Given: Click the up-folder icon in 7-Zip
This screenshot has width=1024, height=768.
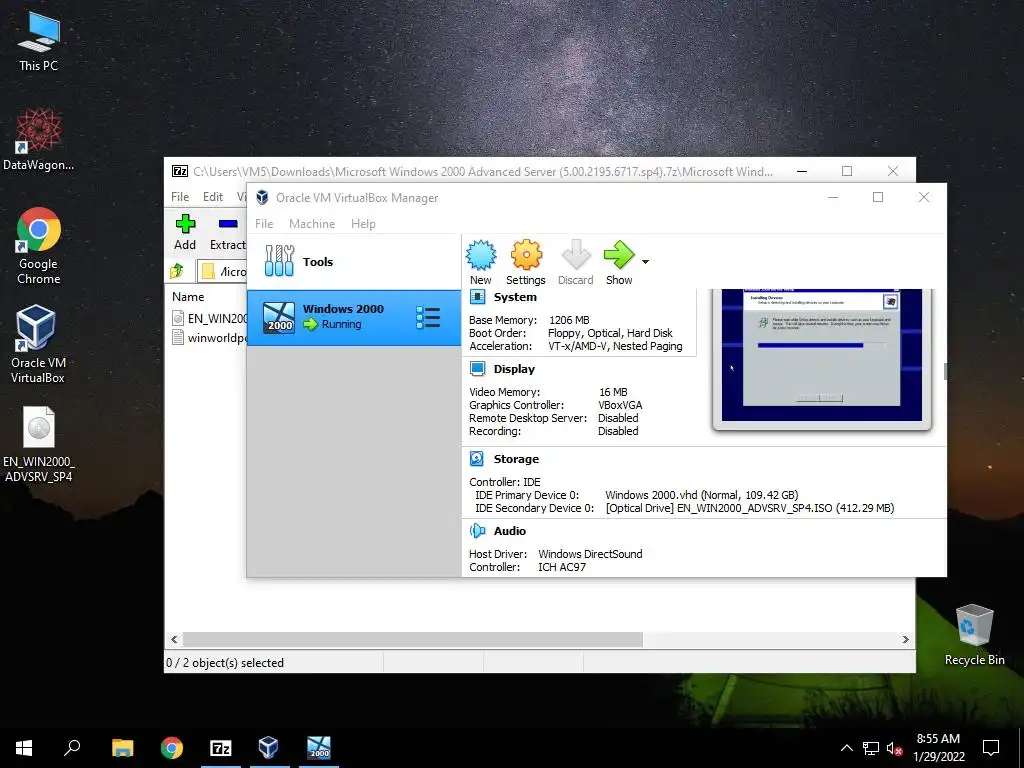Looking at the screenshot, I should point(177,271).
